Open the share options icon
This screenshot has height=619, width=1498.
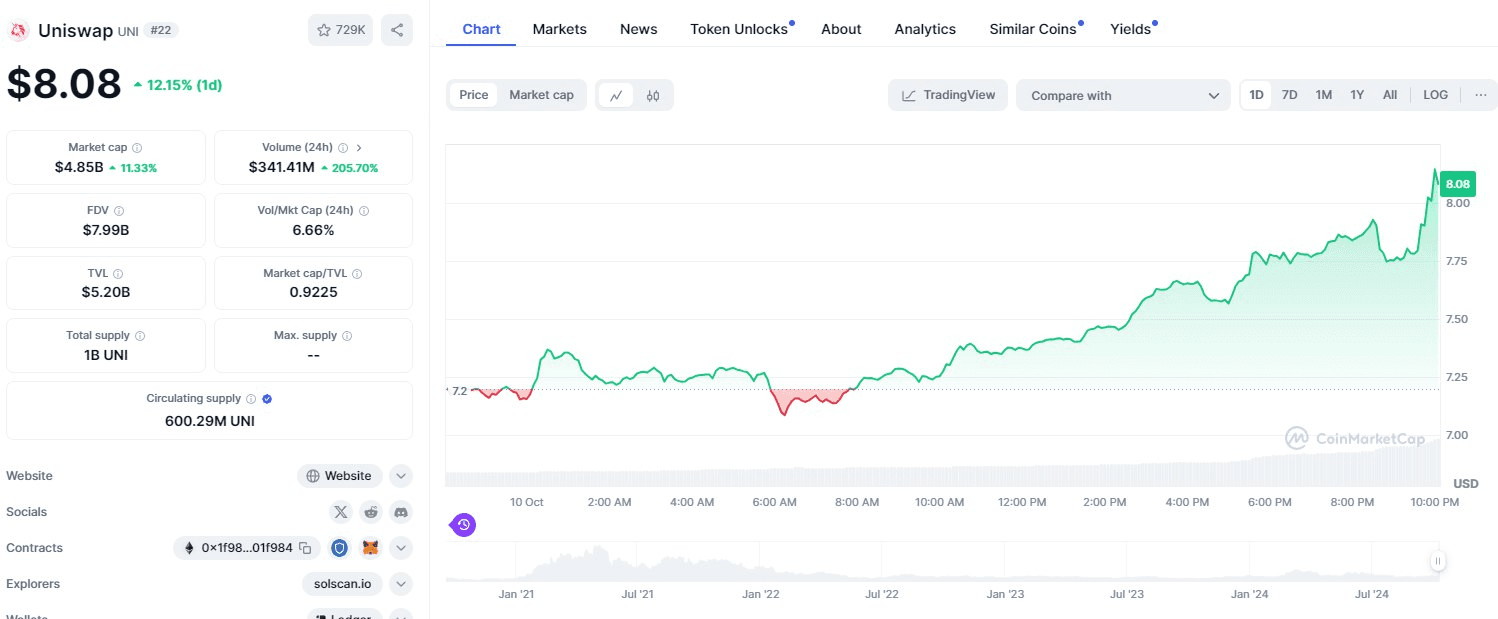(x=397, y=30)
